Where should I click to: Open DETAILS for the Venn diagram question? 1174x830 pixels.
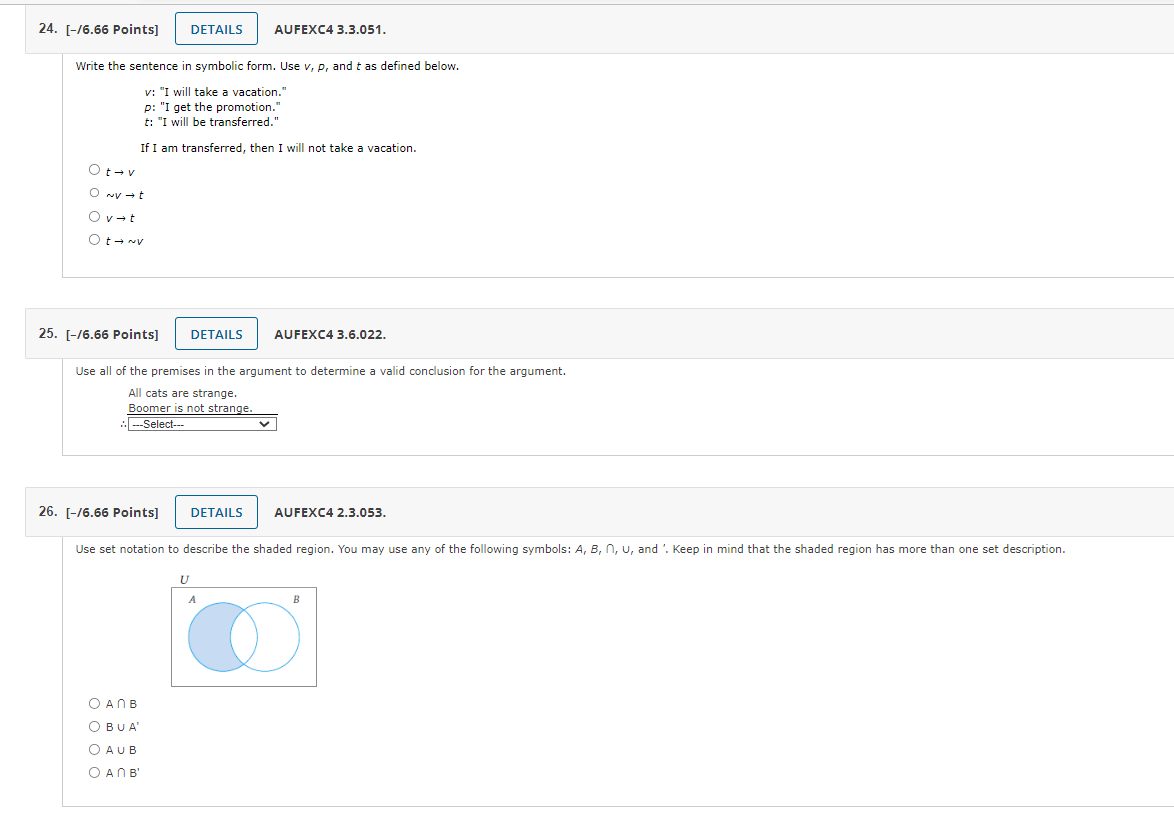[x=216, y=511]
